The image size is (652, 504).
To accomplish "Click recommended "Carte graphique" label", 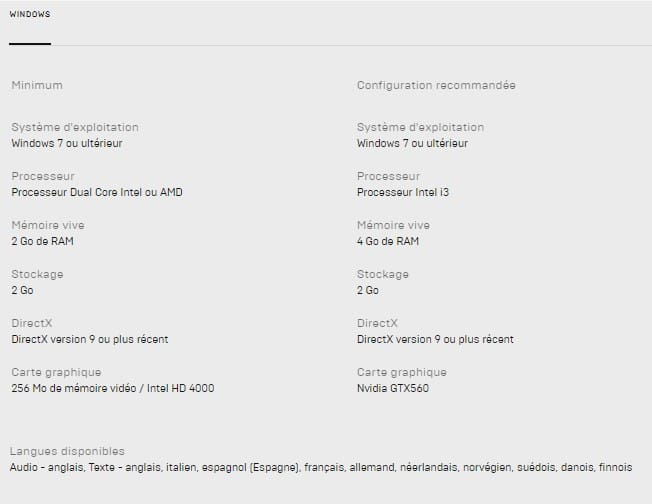I will click(x=402, y=373).
